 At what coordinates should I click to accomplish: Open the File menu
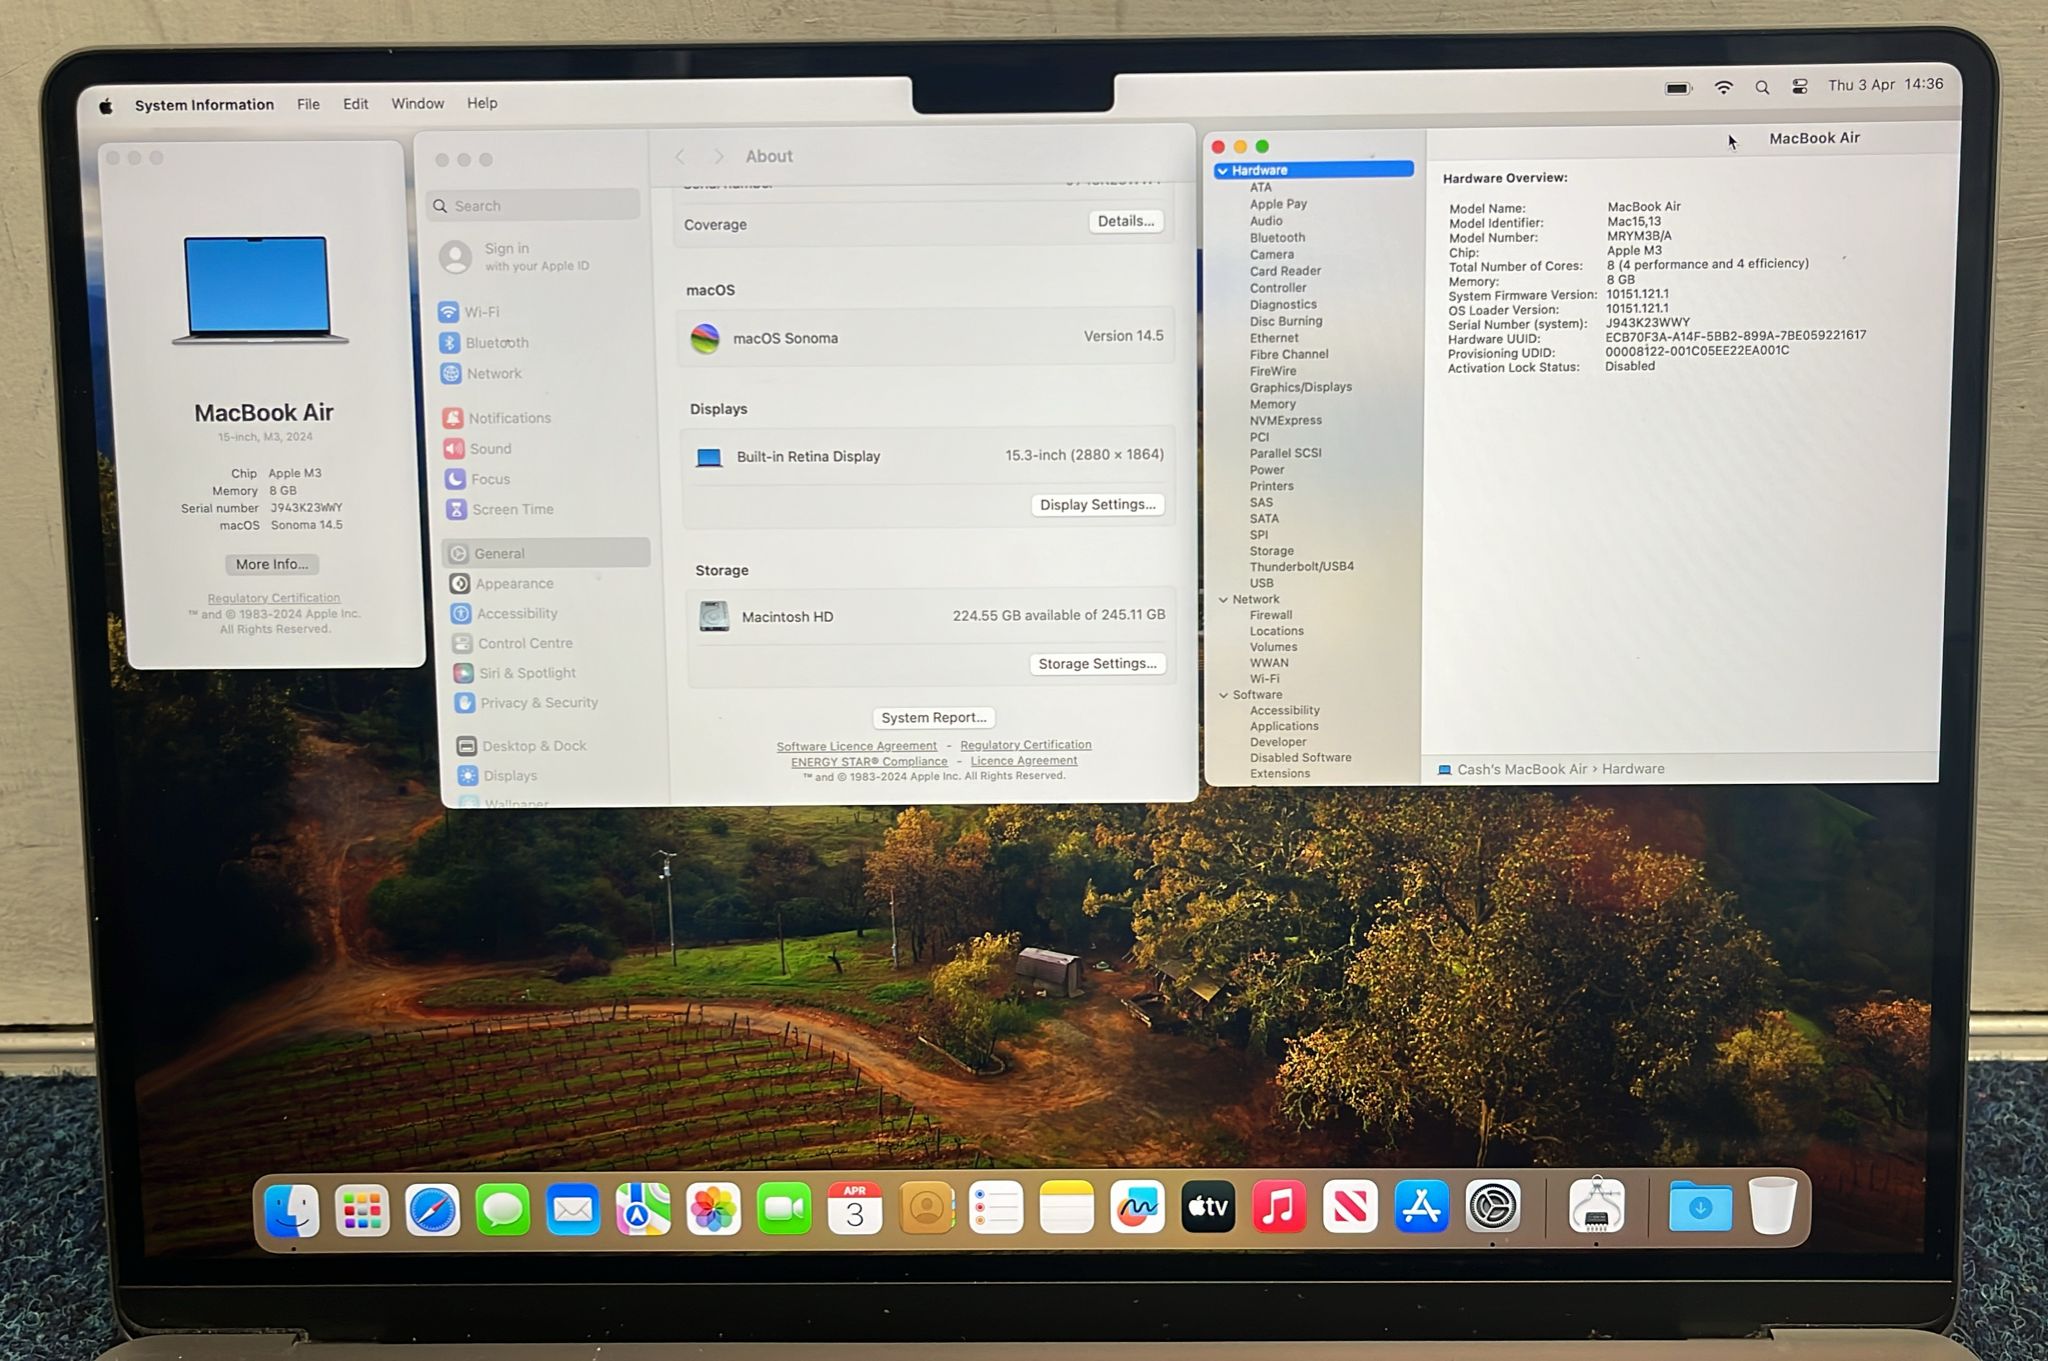pyautogui.click(x=308, y=104)
